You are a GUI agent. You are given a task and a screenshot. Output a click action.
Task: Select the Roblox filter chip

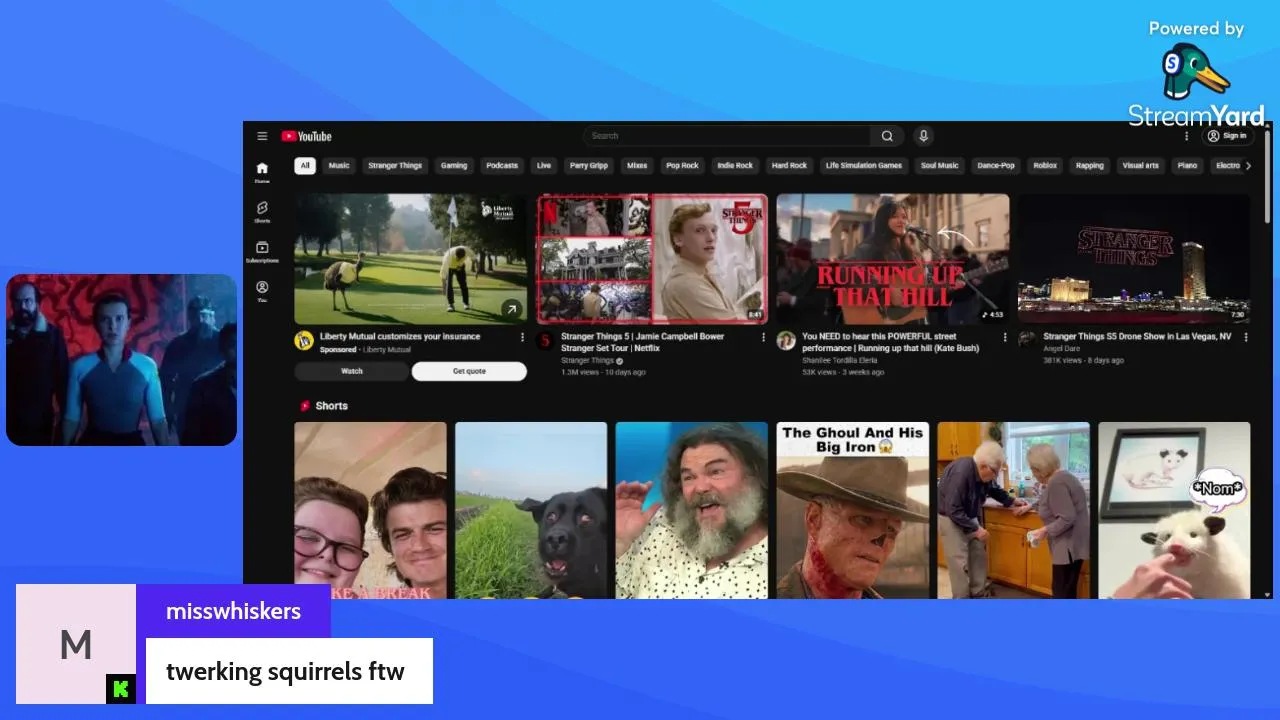pos(1045,166)
